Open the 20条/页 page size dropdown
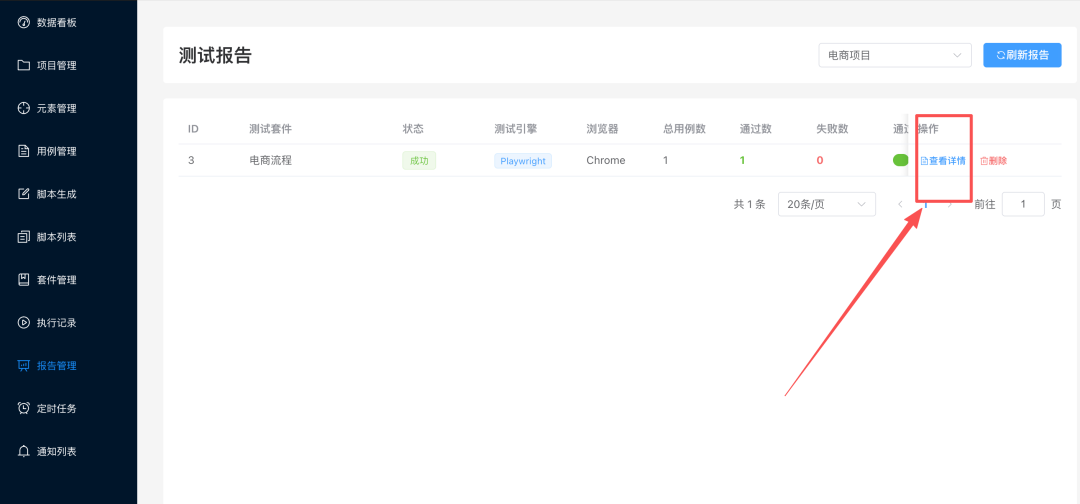This screenshot has height=504, width=1080. pos(827,204)
